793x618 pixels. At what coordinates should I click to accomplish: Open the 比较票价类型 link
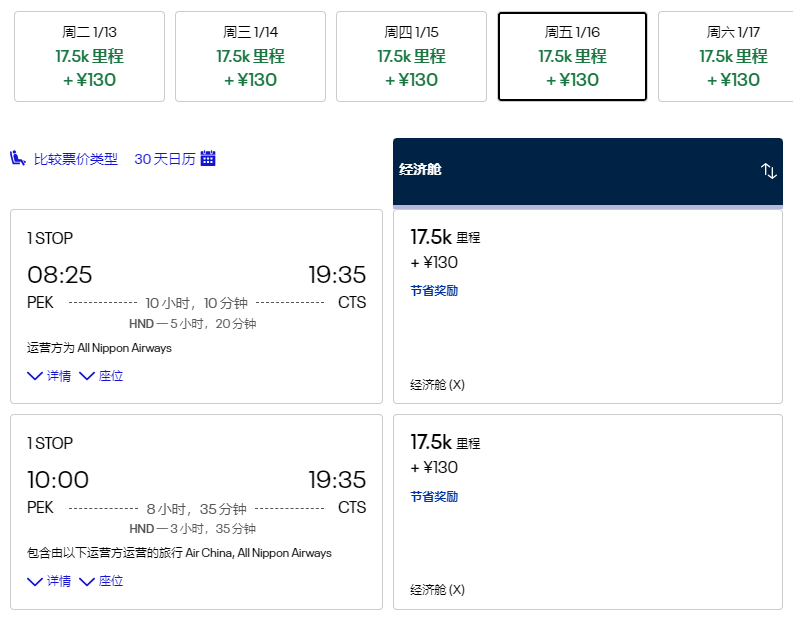[75, 158]
